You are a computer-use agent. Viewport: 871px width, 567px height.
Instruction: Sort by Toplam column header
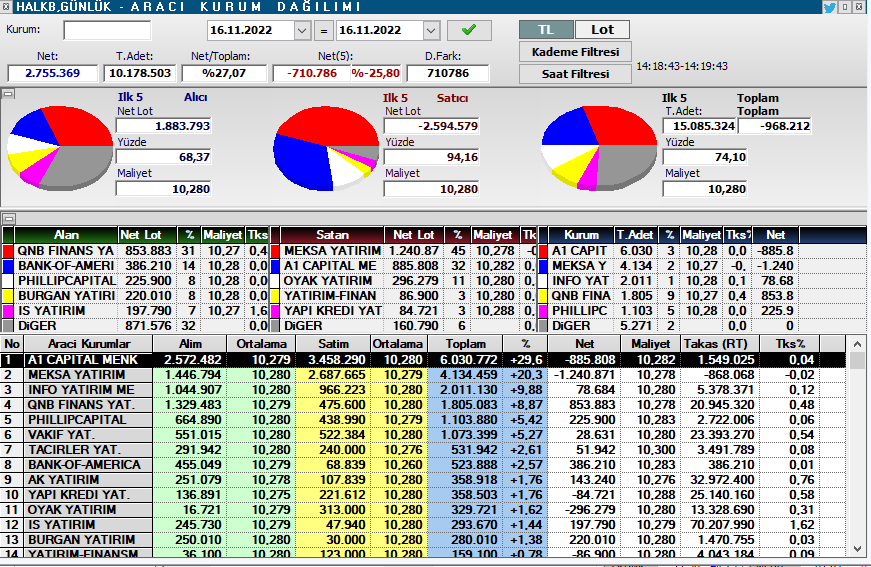465,344
